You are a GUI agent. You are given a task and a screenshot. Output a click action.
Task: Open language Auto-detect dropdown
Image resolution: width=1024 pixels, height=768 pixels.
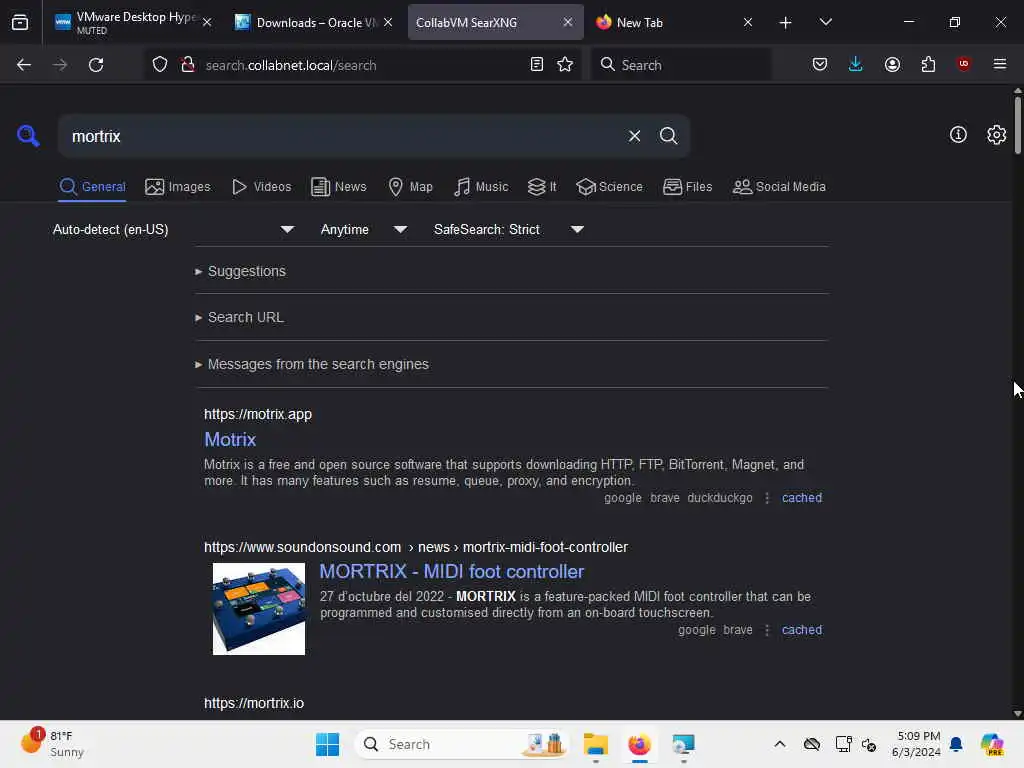173,229
